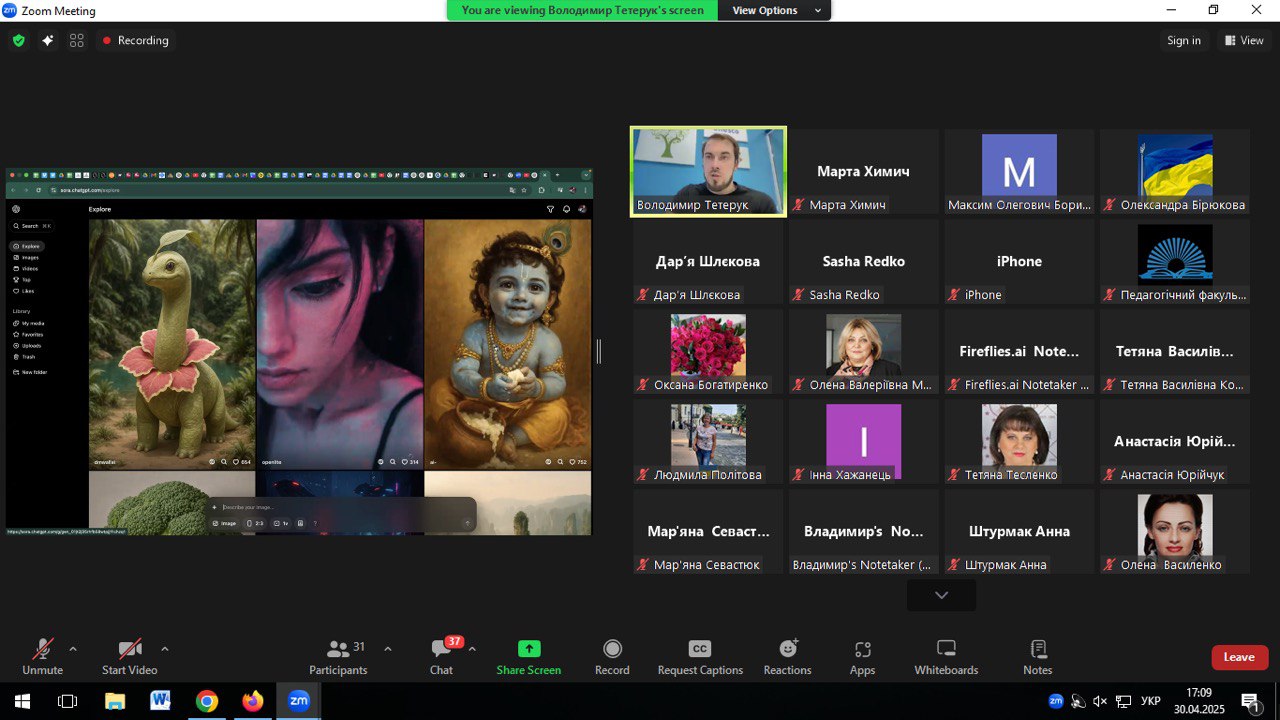Open the green dinosaur flower image
Image resolution: width=1280 pixels, height=720 pixels.
point(172,344)
